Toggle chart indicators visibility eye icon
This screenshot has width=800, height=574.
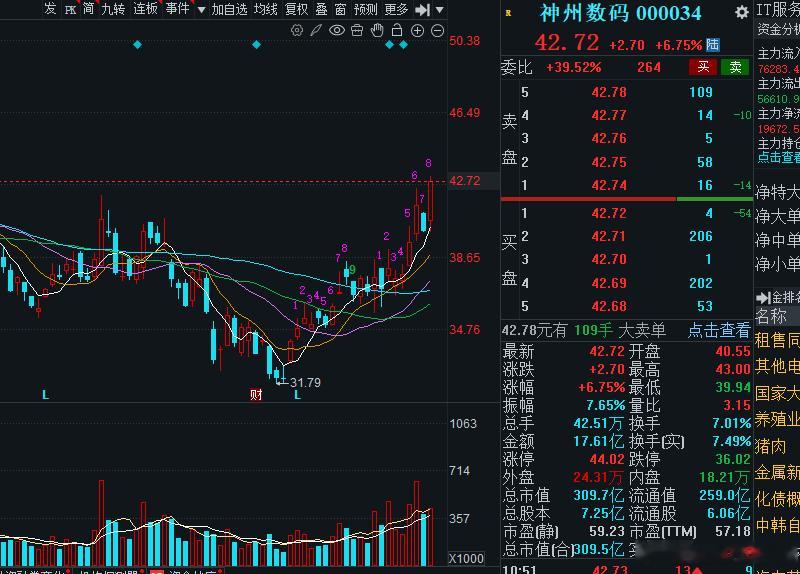337,31
